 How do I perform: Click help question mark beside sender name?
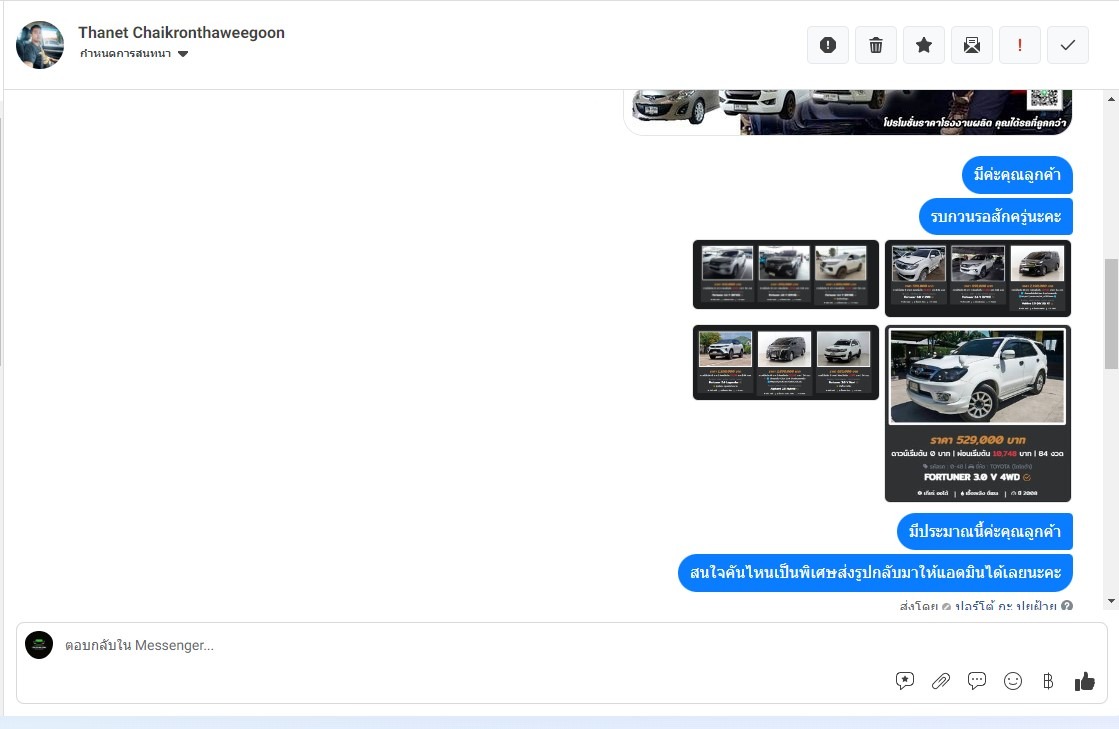click(x=1067, y=606)
